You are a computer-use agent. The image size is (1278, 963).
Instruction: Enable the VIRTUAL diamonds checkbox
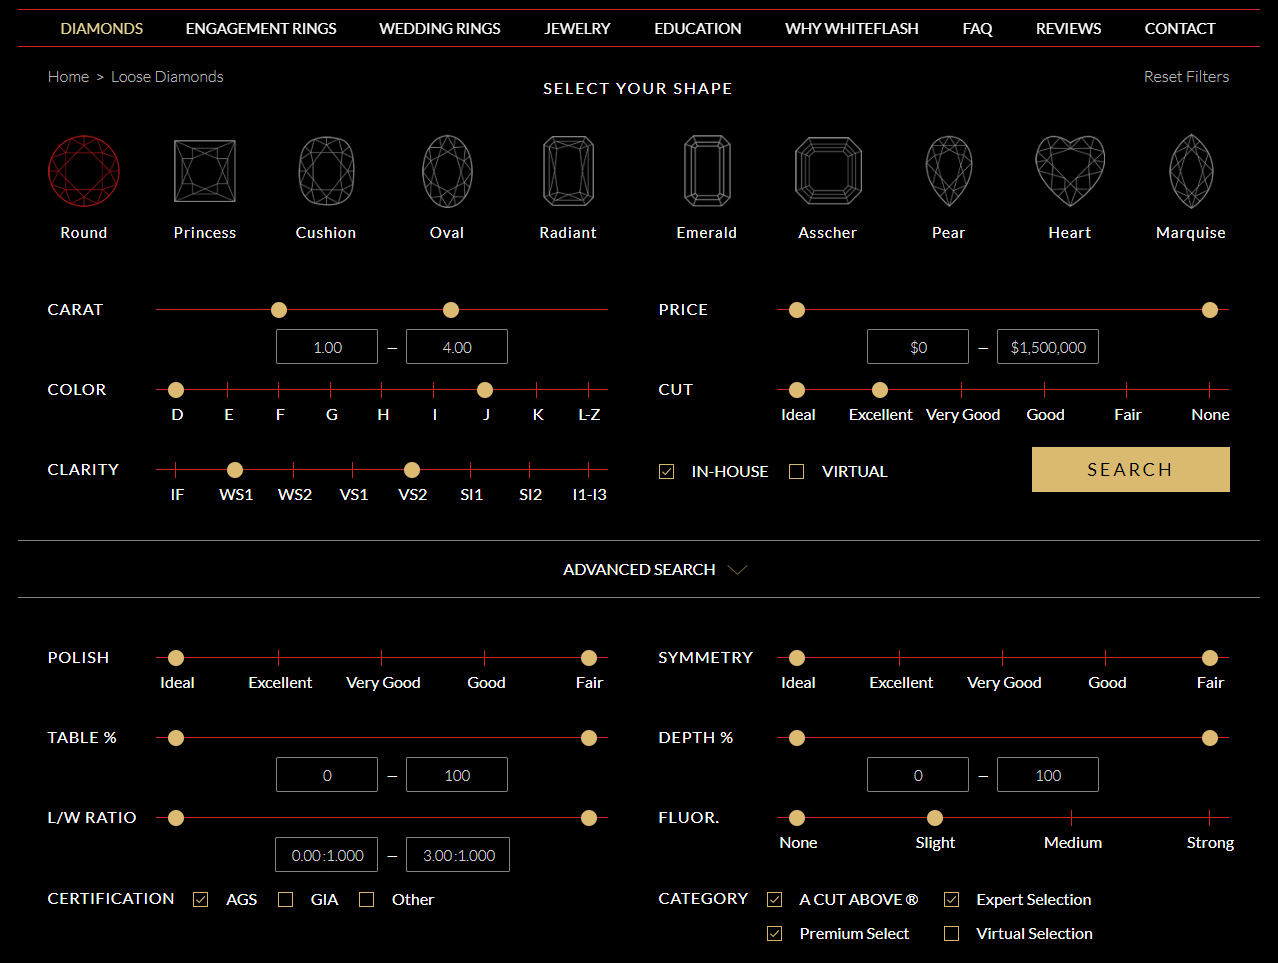(x=796, y=470)
